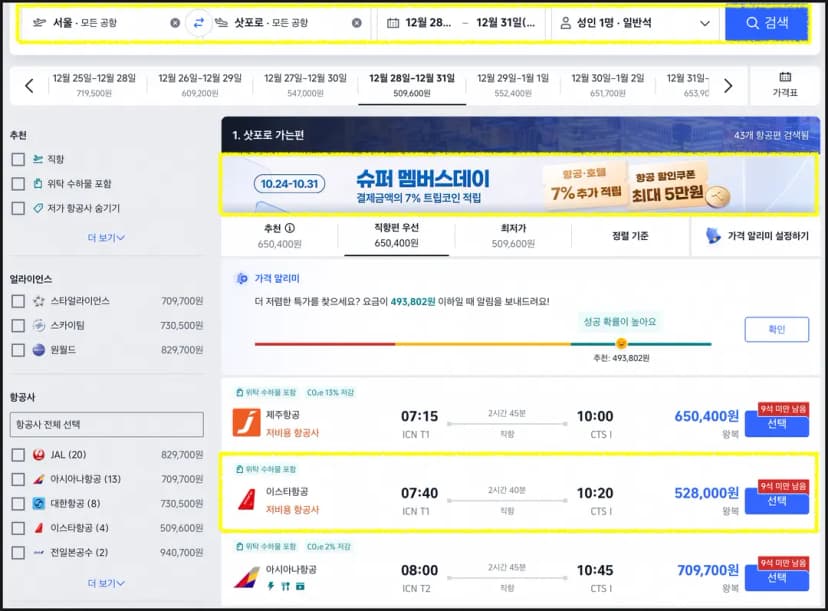
Task: Expand 더 보기 under 항공사 list
Action: [106, 583]
